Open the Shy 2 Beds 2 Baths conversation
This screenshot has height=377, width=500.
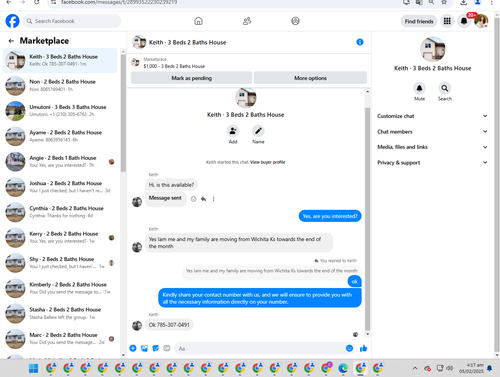(60, 263)
